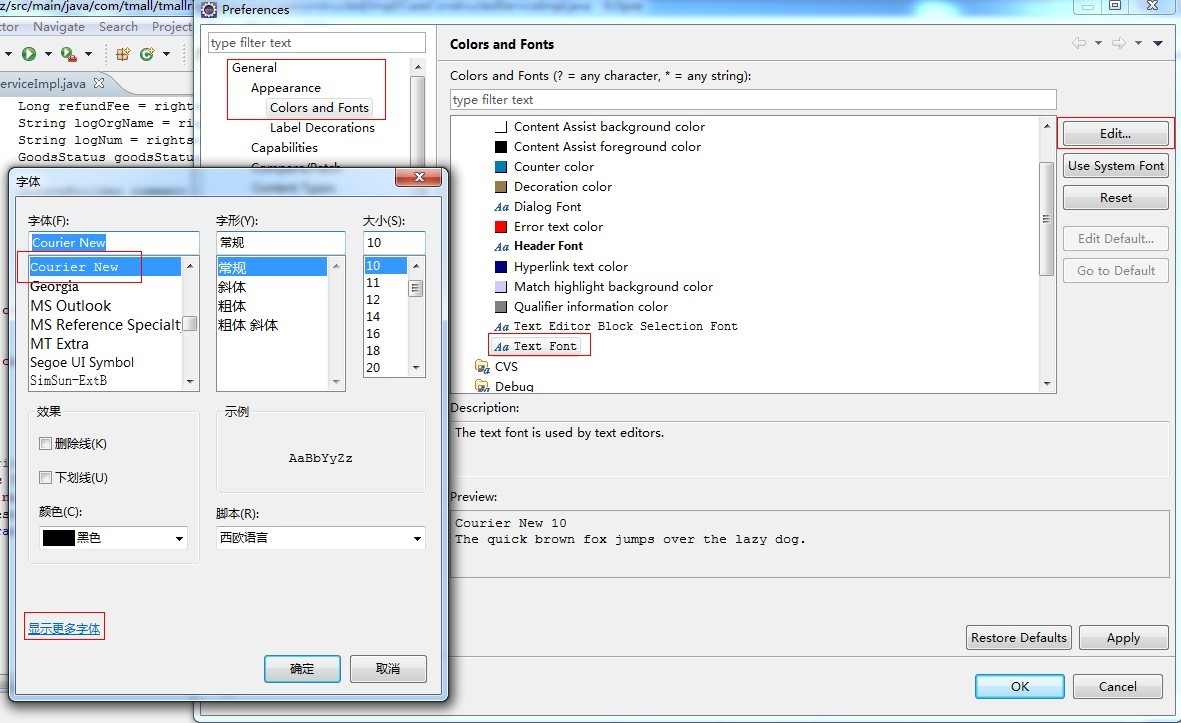The image size is (1181, 723).
Task: Click the Debug folder icon in list
Action: click(x=482, y=386)
